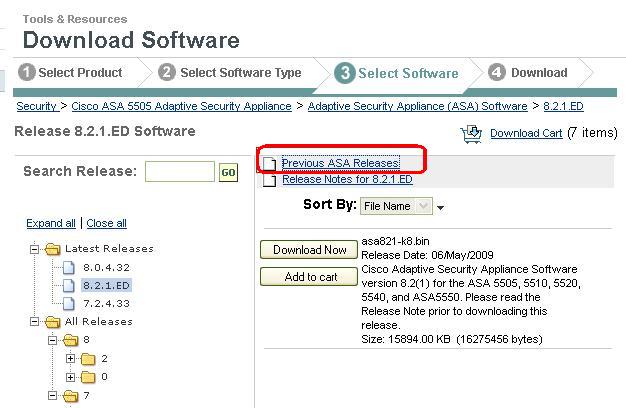Click Close all link
Image resolution: width=626 pixels, height=408 pixels.
(x=107, y=223)
